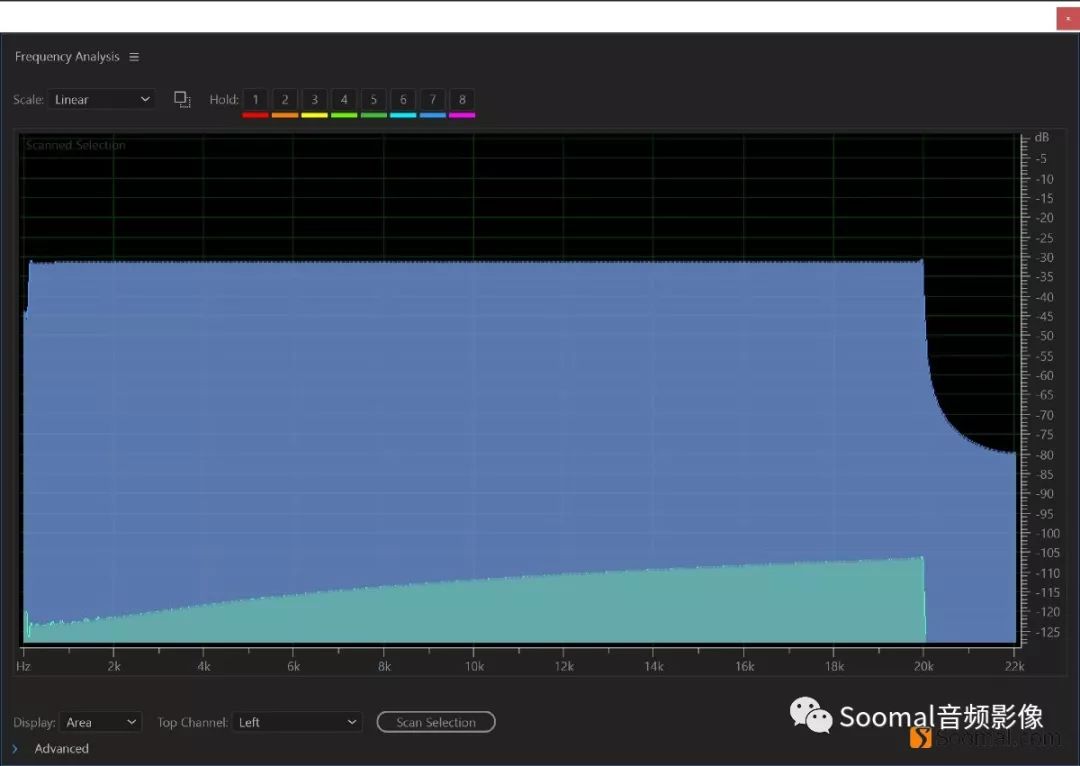This screenshot has height=766, width=1080.
Task: Click the 16k label on frequency axis
Action: [x=744, y=666]
